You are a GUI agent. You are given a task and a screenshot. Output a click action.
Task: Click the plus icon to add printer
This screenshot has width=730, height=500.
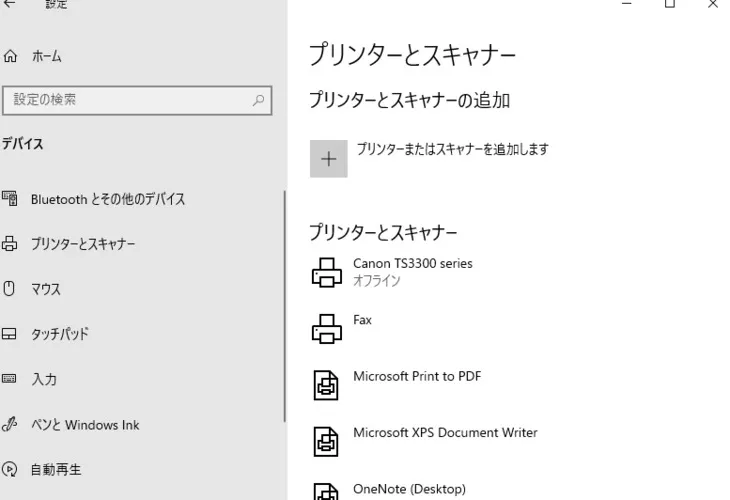coord(329,158)
